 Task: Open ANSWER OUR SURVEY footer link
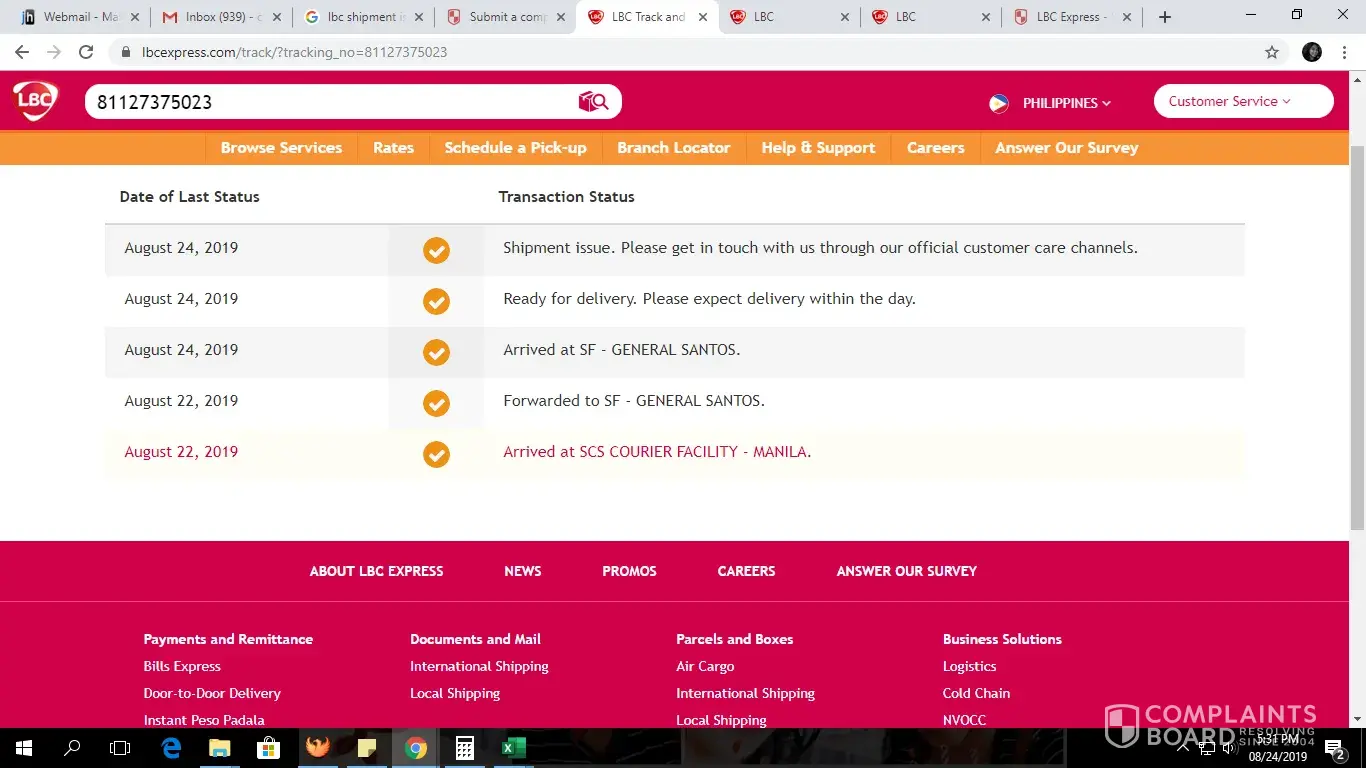[x=907, y=571]
